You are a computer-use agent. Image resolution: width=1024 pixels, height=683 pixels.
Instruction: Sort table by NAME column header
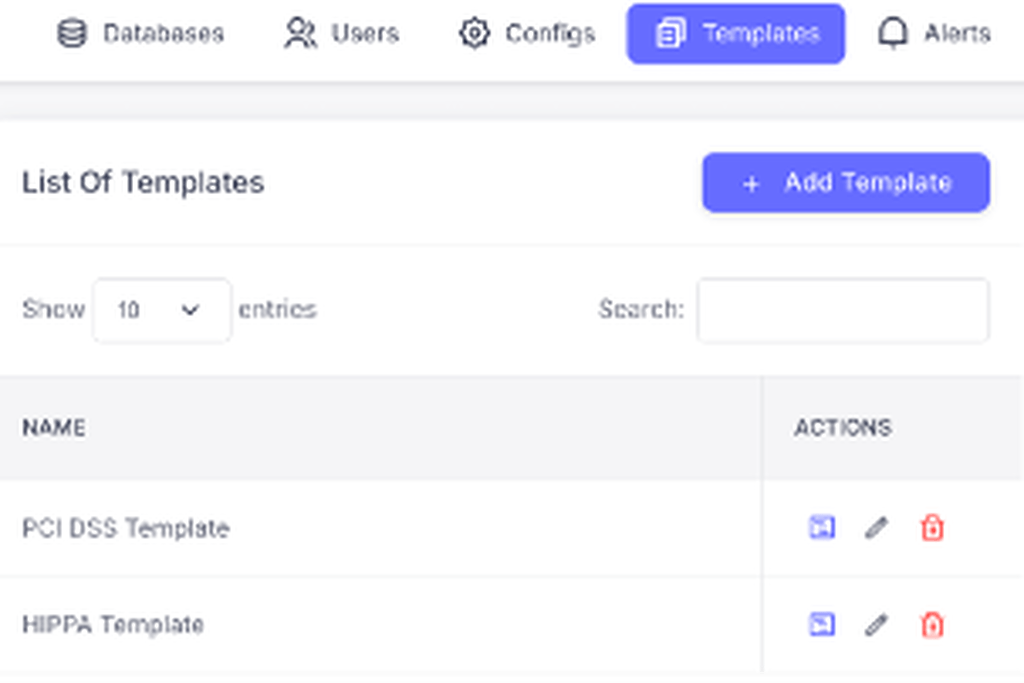54,428
